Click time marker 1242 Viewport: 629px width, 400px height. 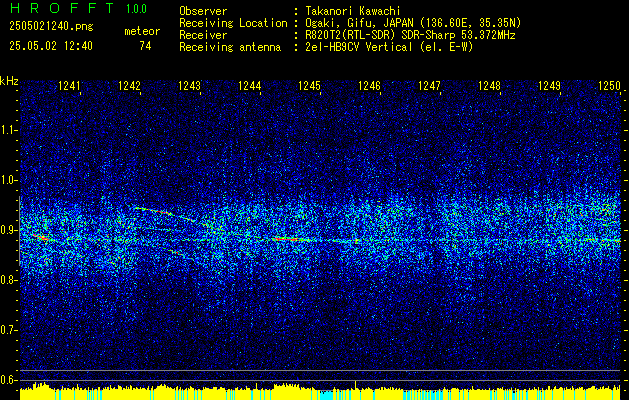click(130, 86)
